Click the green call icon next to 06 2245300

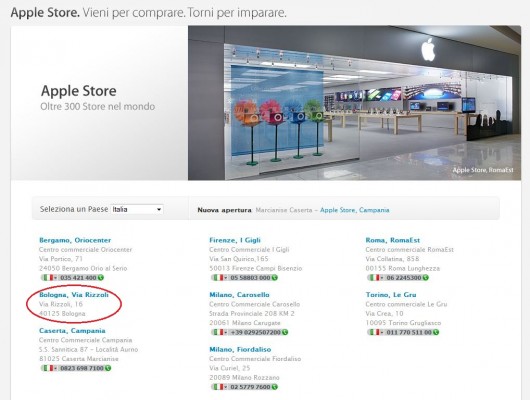pyautogui.click(x=425, y=278)
